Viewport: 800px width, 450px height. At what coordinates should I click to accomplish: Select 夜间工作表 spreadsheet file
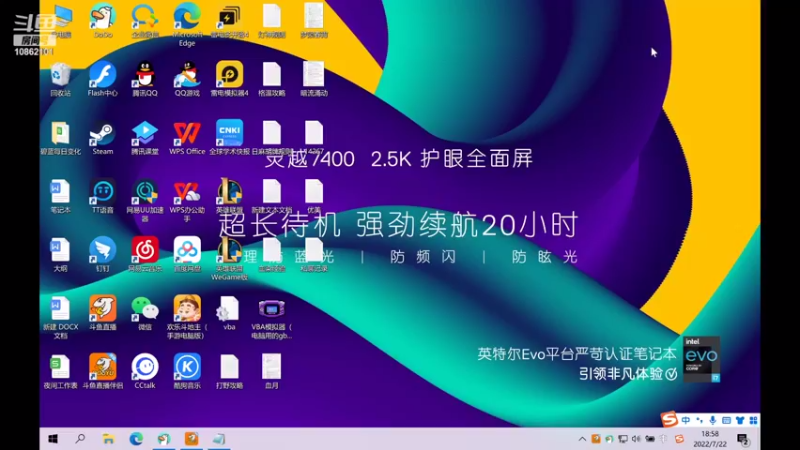60,371
